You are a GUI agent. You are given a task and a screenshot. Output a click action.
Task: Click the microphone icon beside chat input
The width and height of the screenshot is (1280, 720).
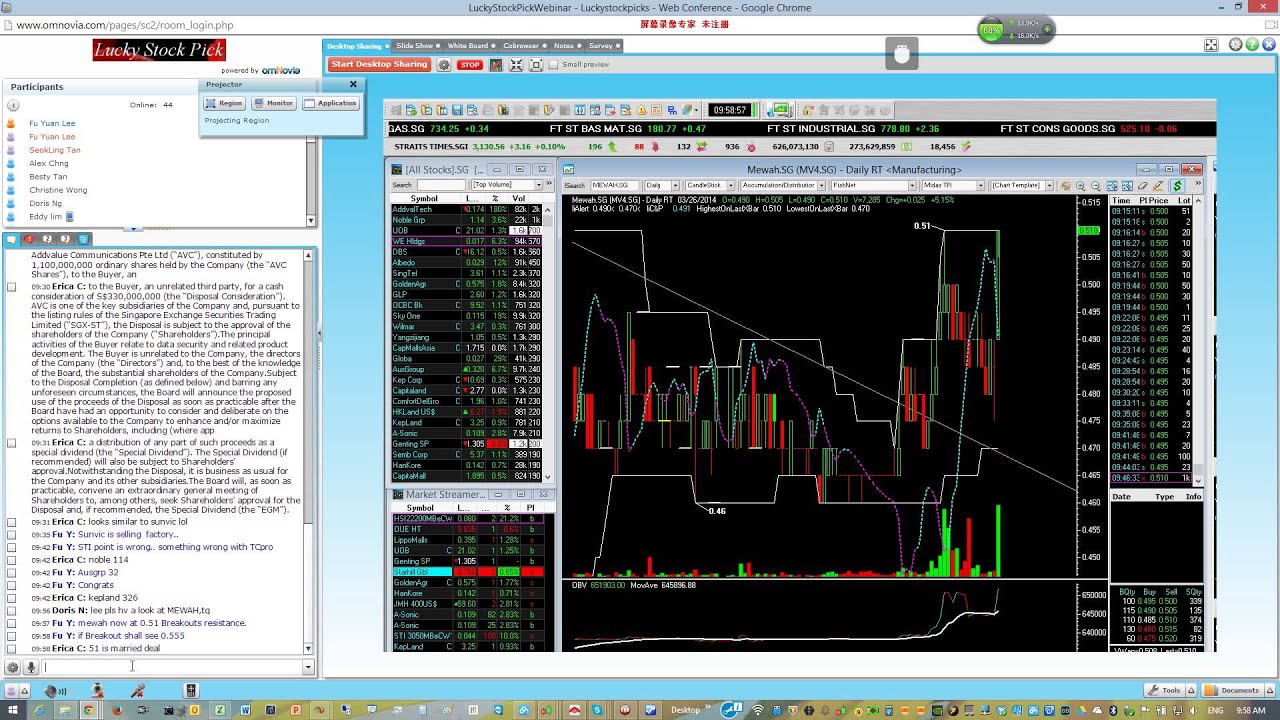[x=31, y=667]
